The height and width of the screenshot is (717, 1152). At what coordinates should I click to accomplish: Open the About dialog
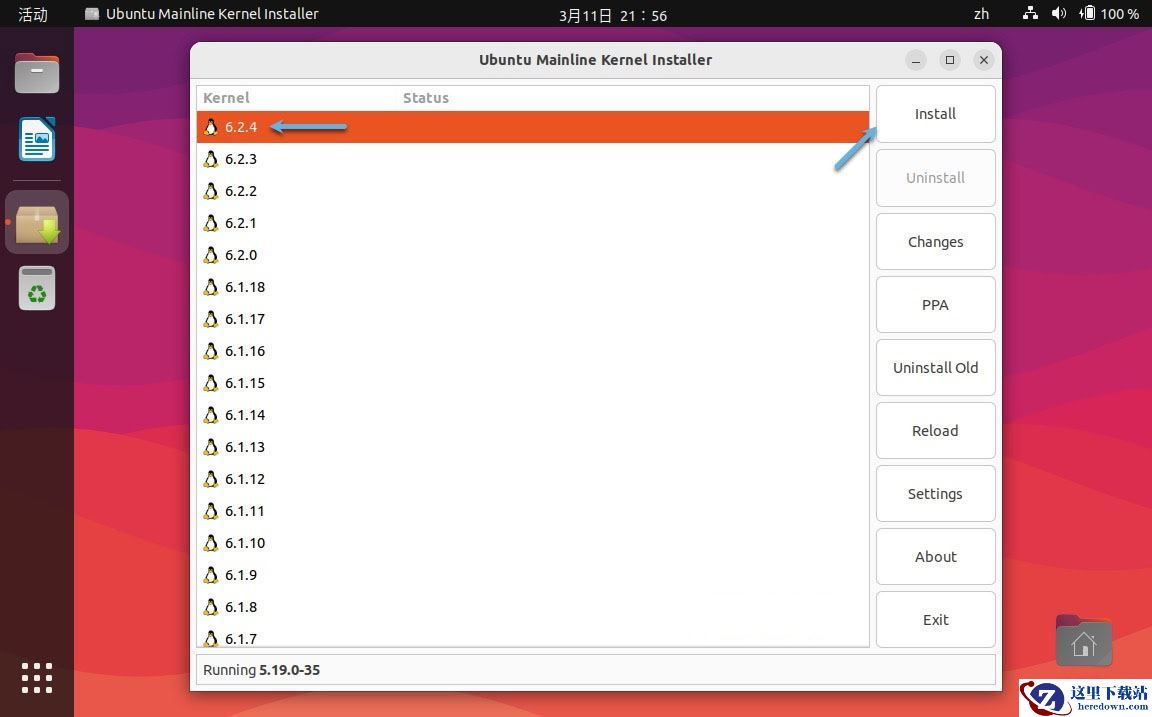coord(935,557)
